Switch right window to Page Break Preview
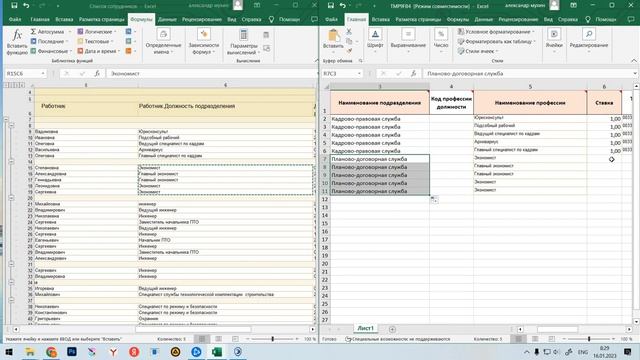The height and width of the screenshot is (360, 640). tap(552, 339)
